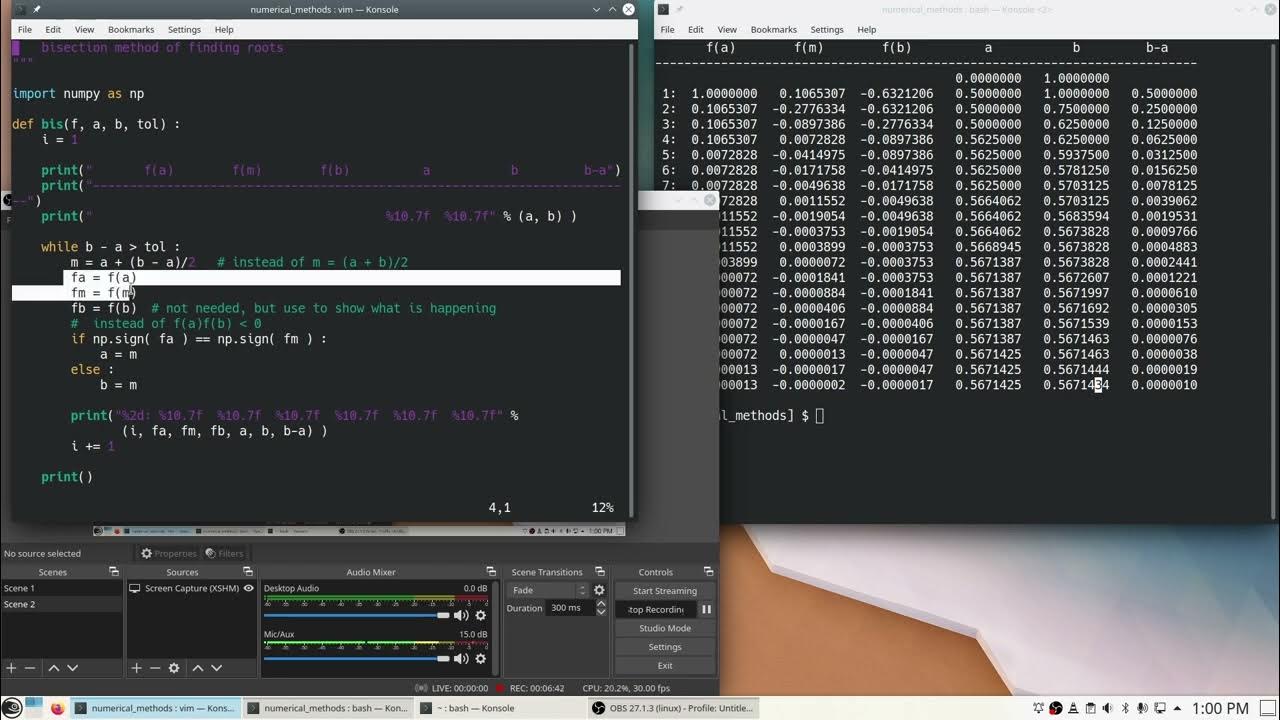Image resolution: width=1280 pixels, height=720 pixels.
Task: Undock the Audio Mixer panel
Action: tap(491, 572)
